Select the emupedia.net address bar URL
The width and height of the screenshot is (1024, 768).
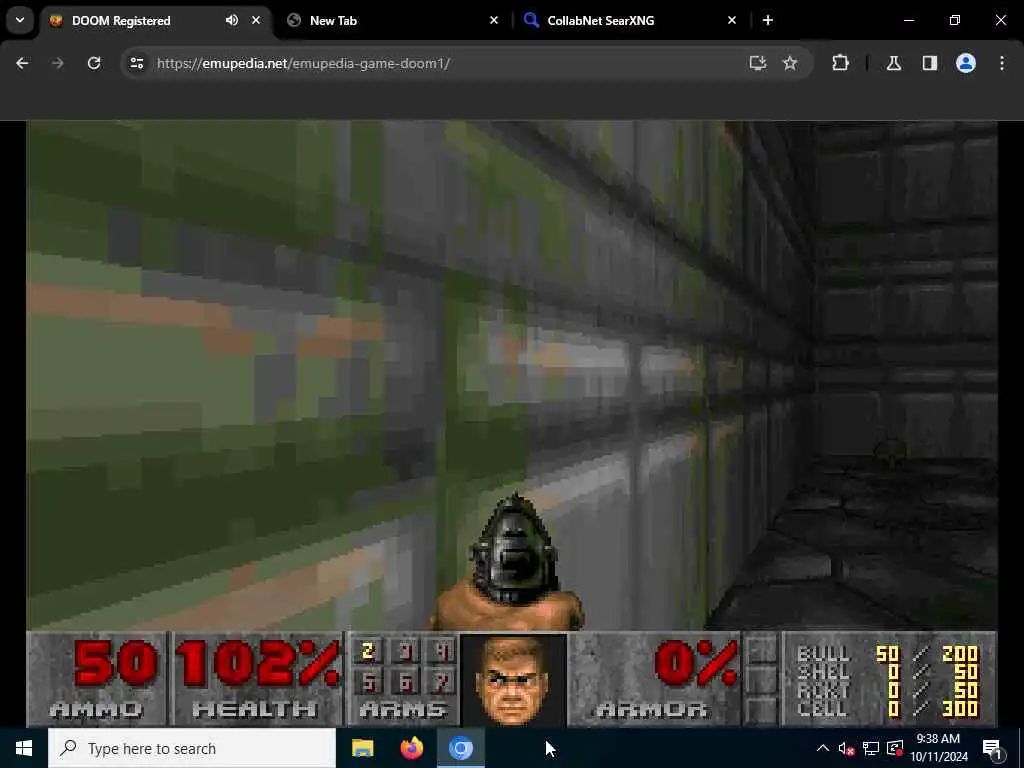coord(304,63)
